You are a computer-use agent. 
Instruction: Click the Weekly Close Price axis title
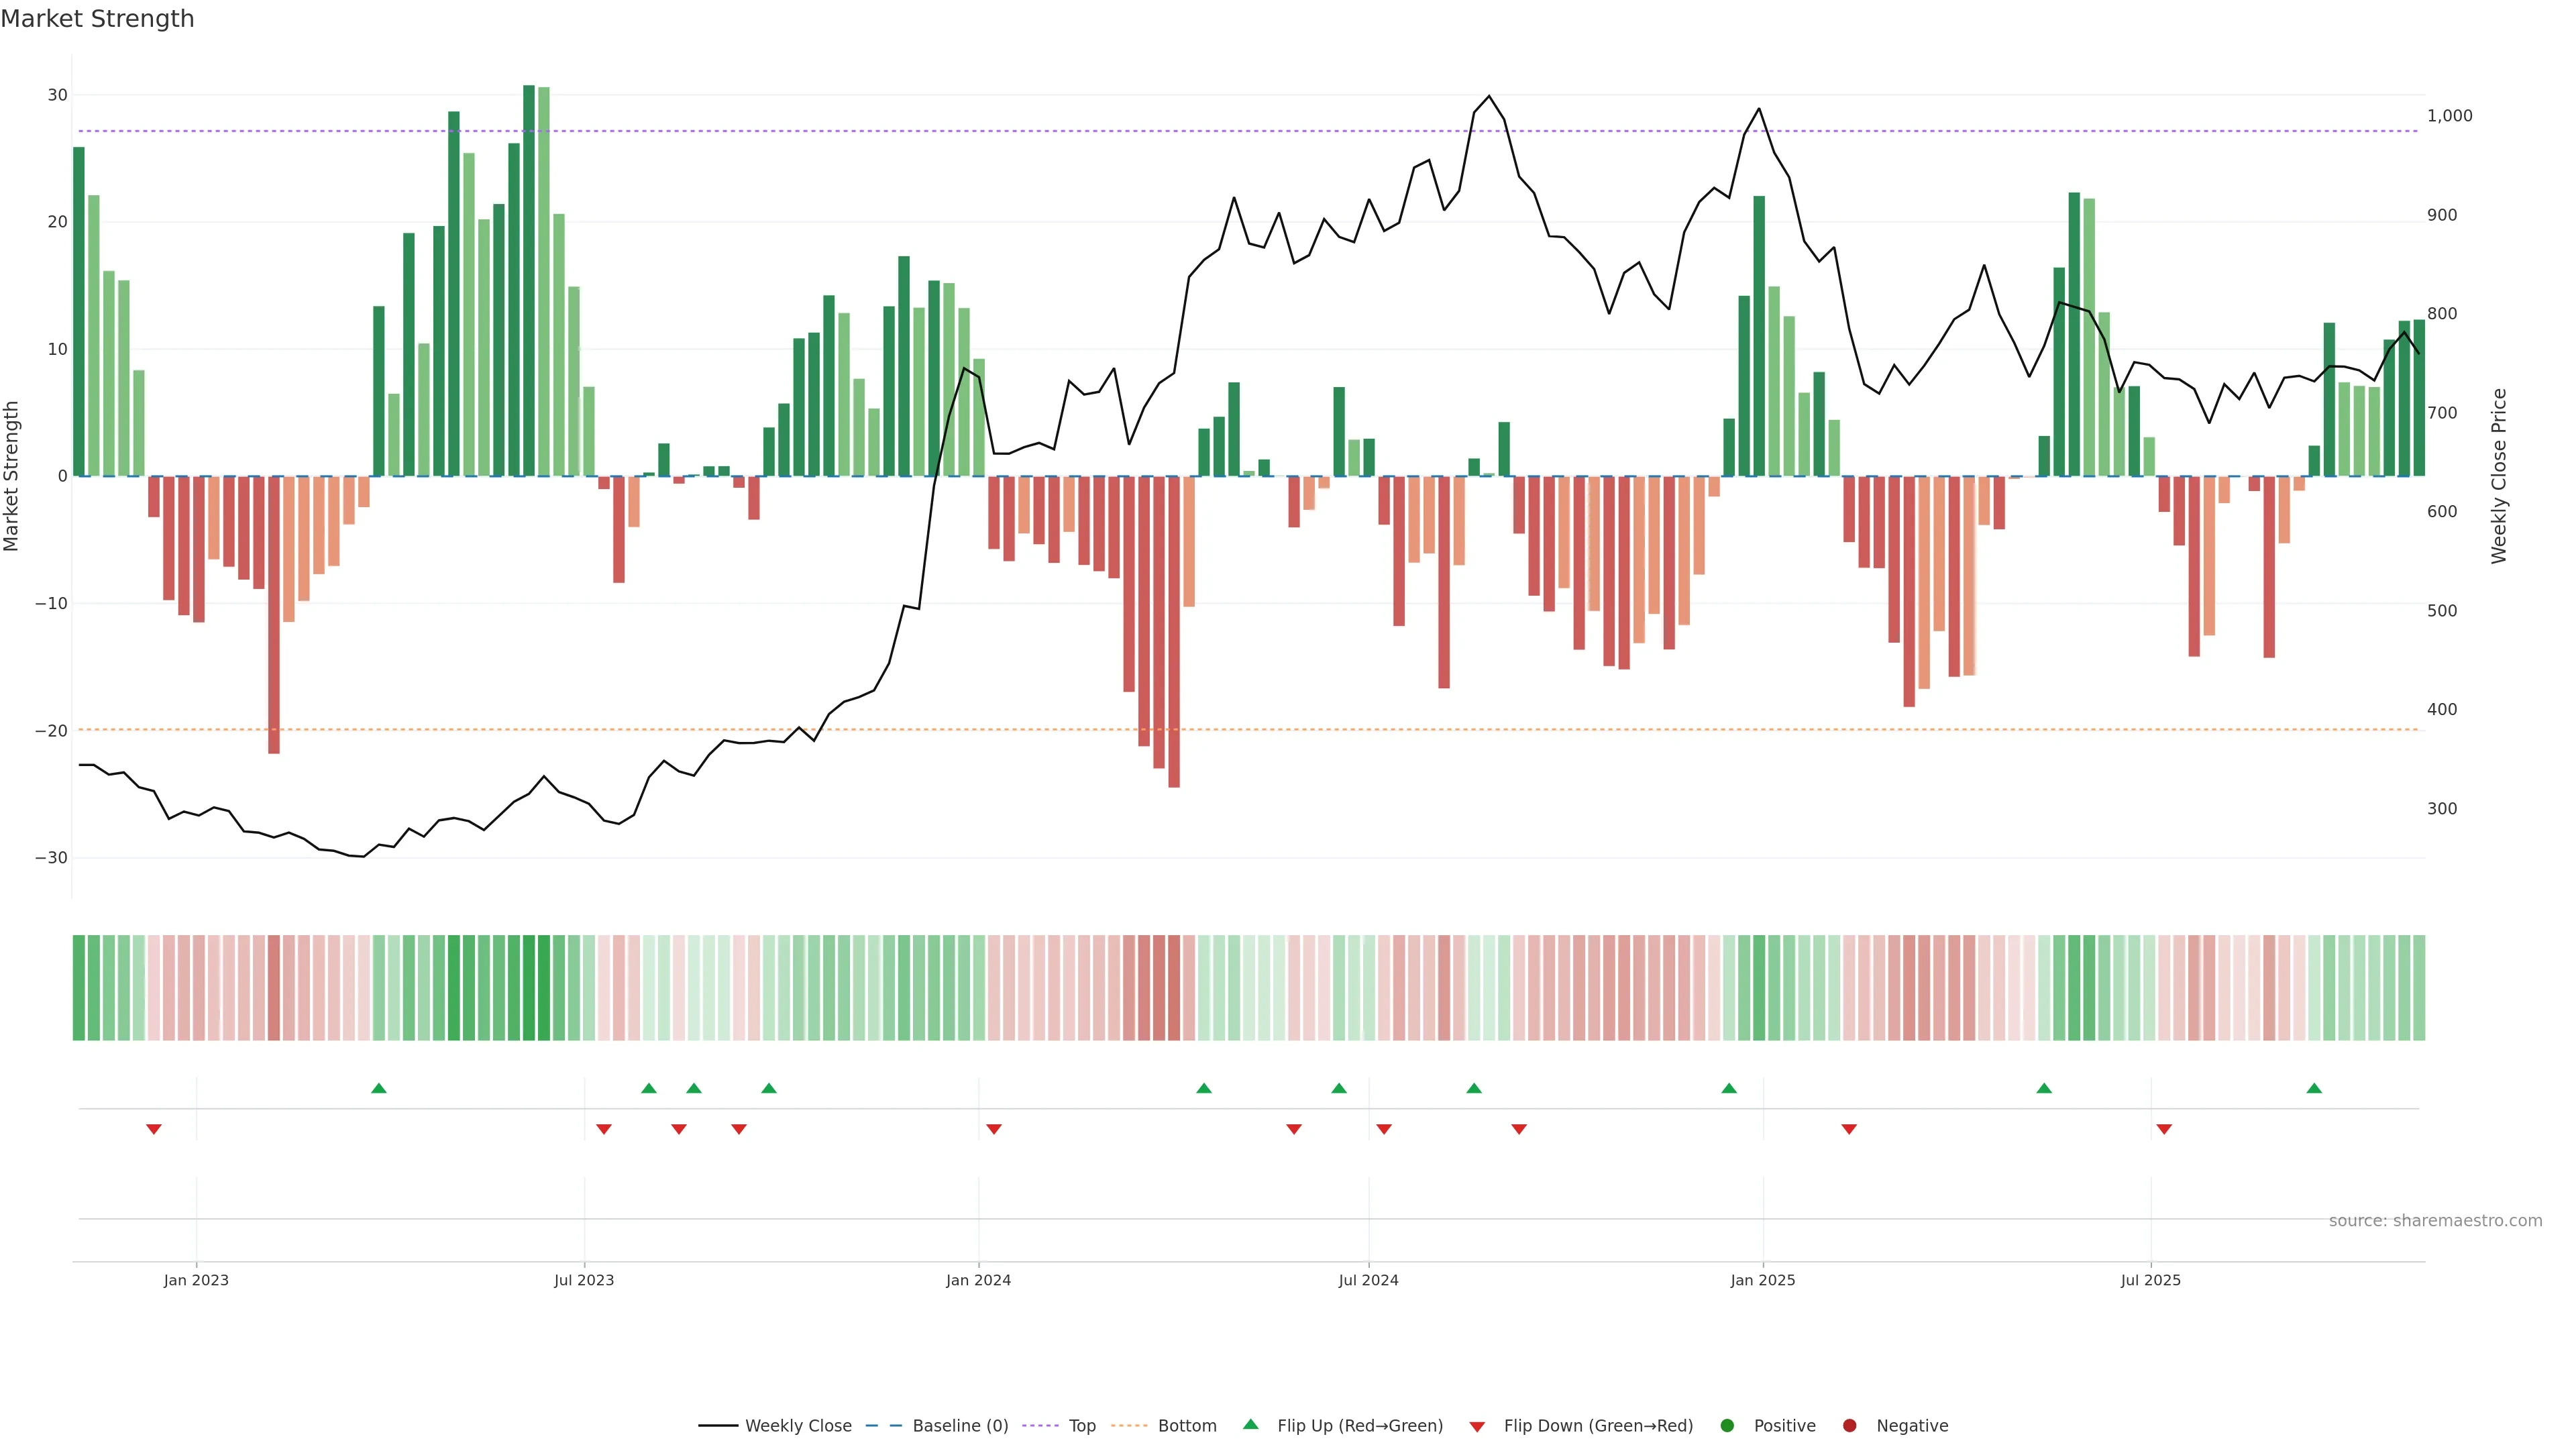coord(2499,476)
